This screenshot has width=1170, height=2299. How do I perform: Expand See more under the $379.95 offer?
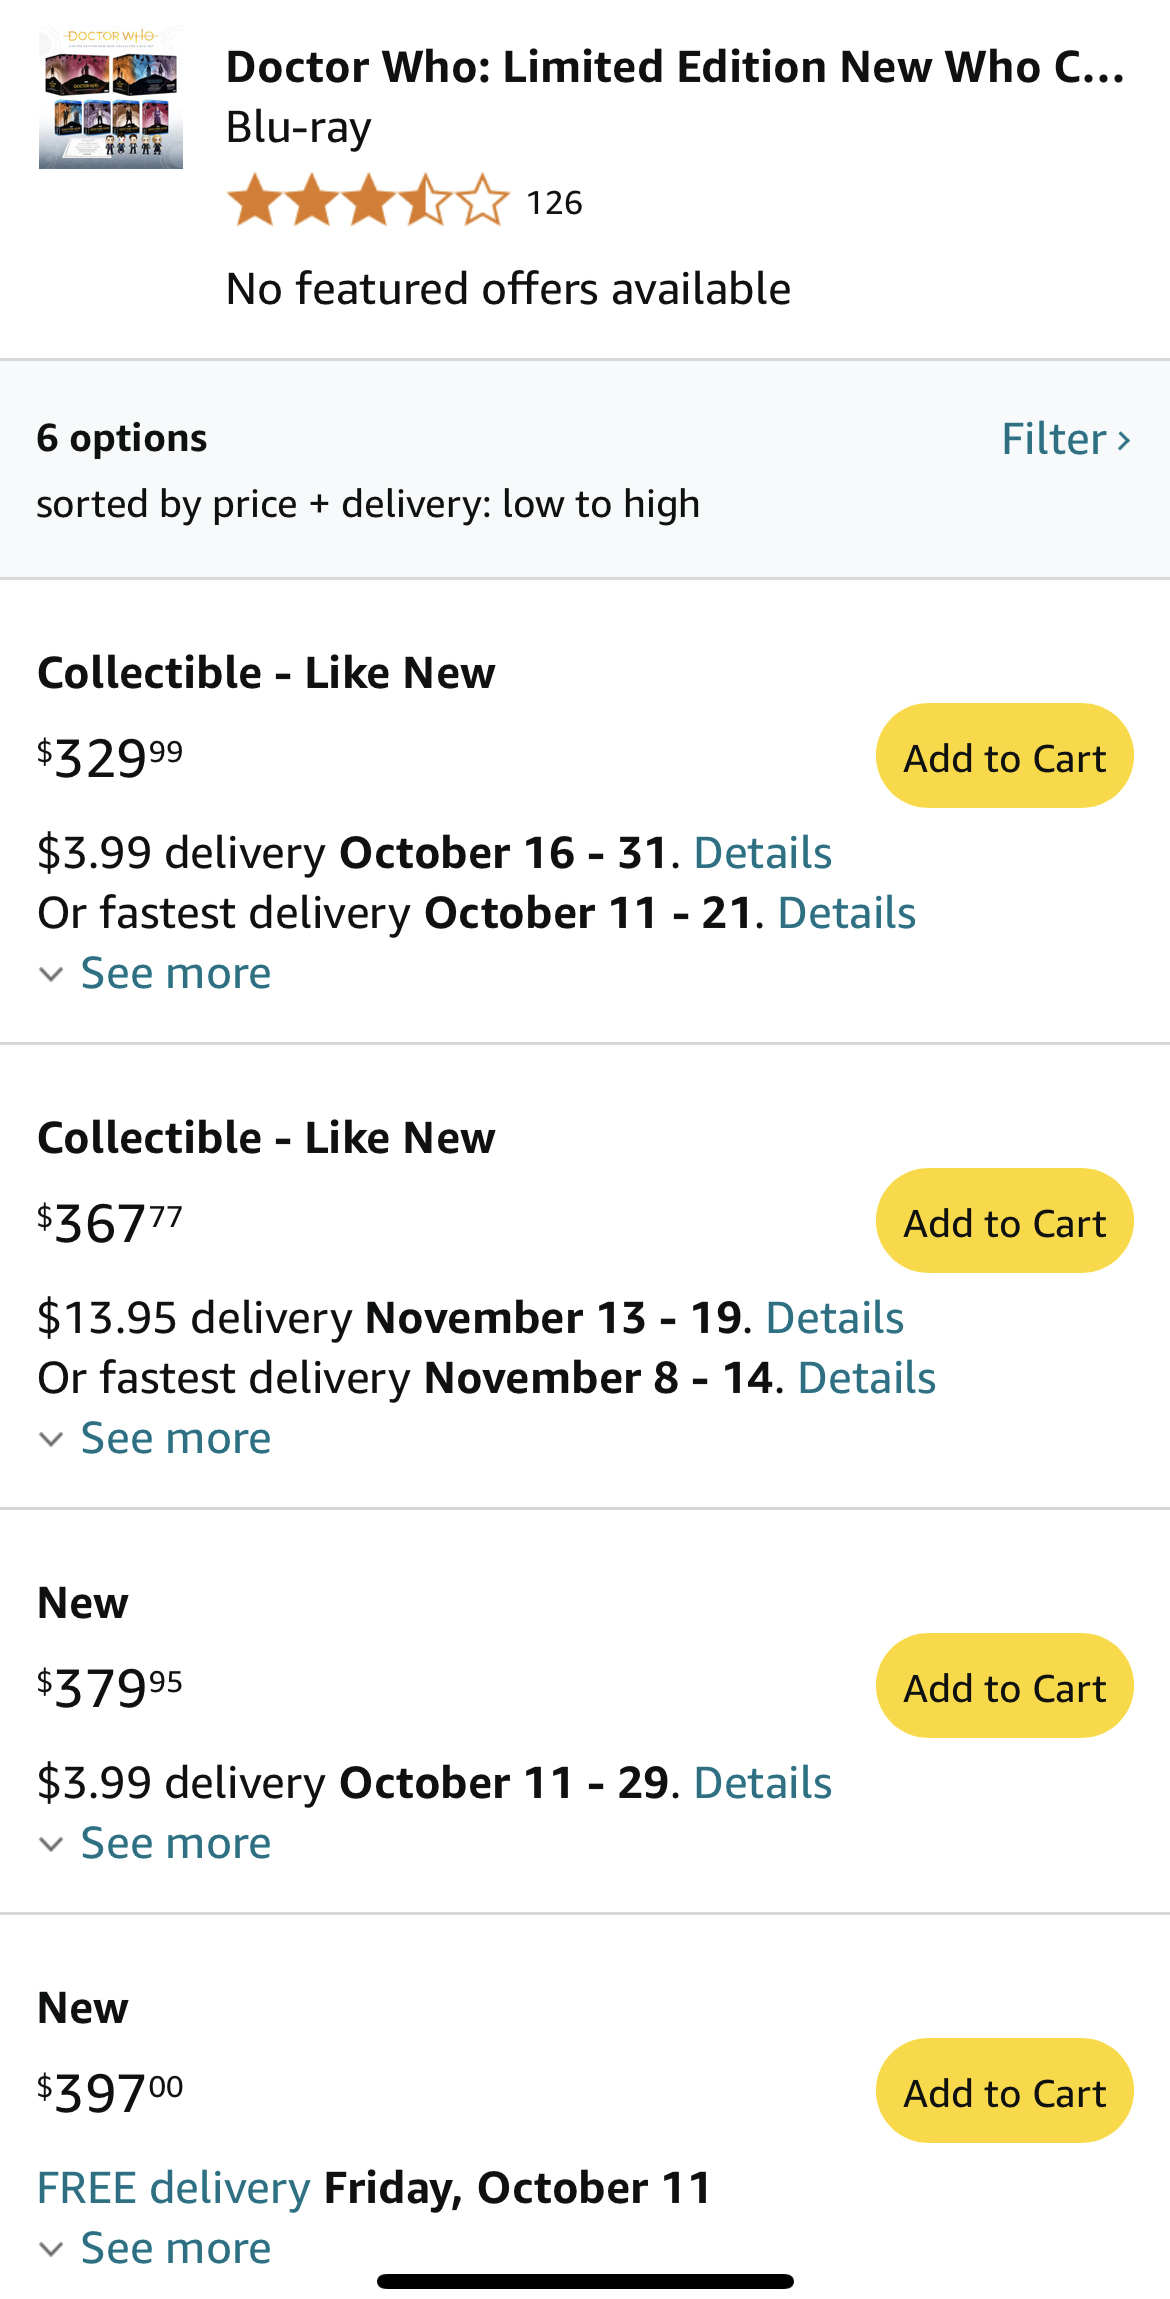(x=175, y=1843)
